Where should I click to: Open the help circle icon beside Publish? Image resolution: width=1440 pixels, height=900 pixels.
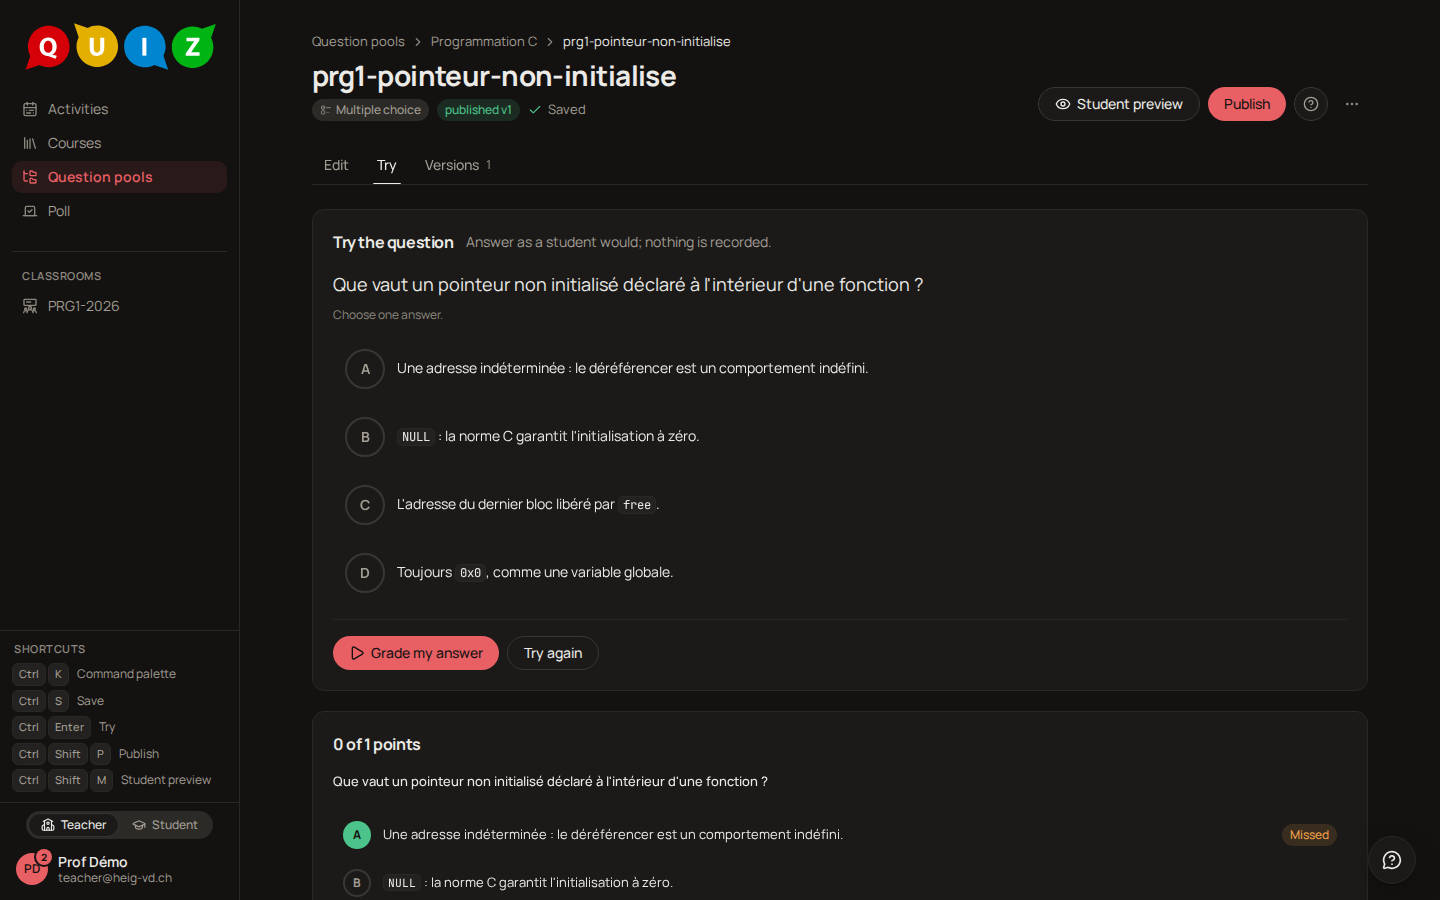pyautogui.click(x=1311, y=104)
